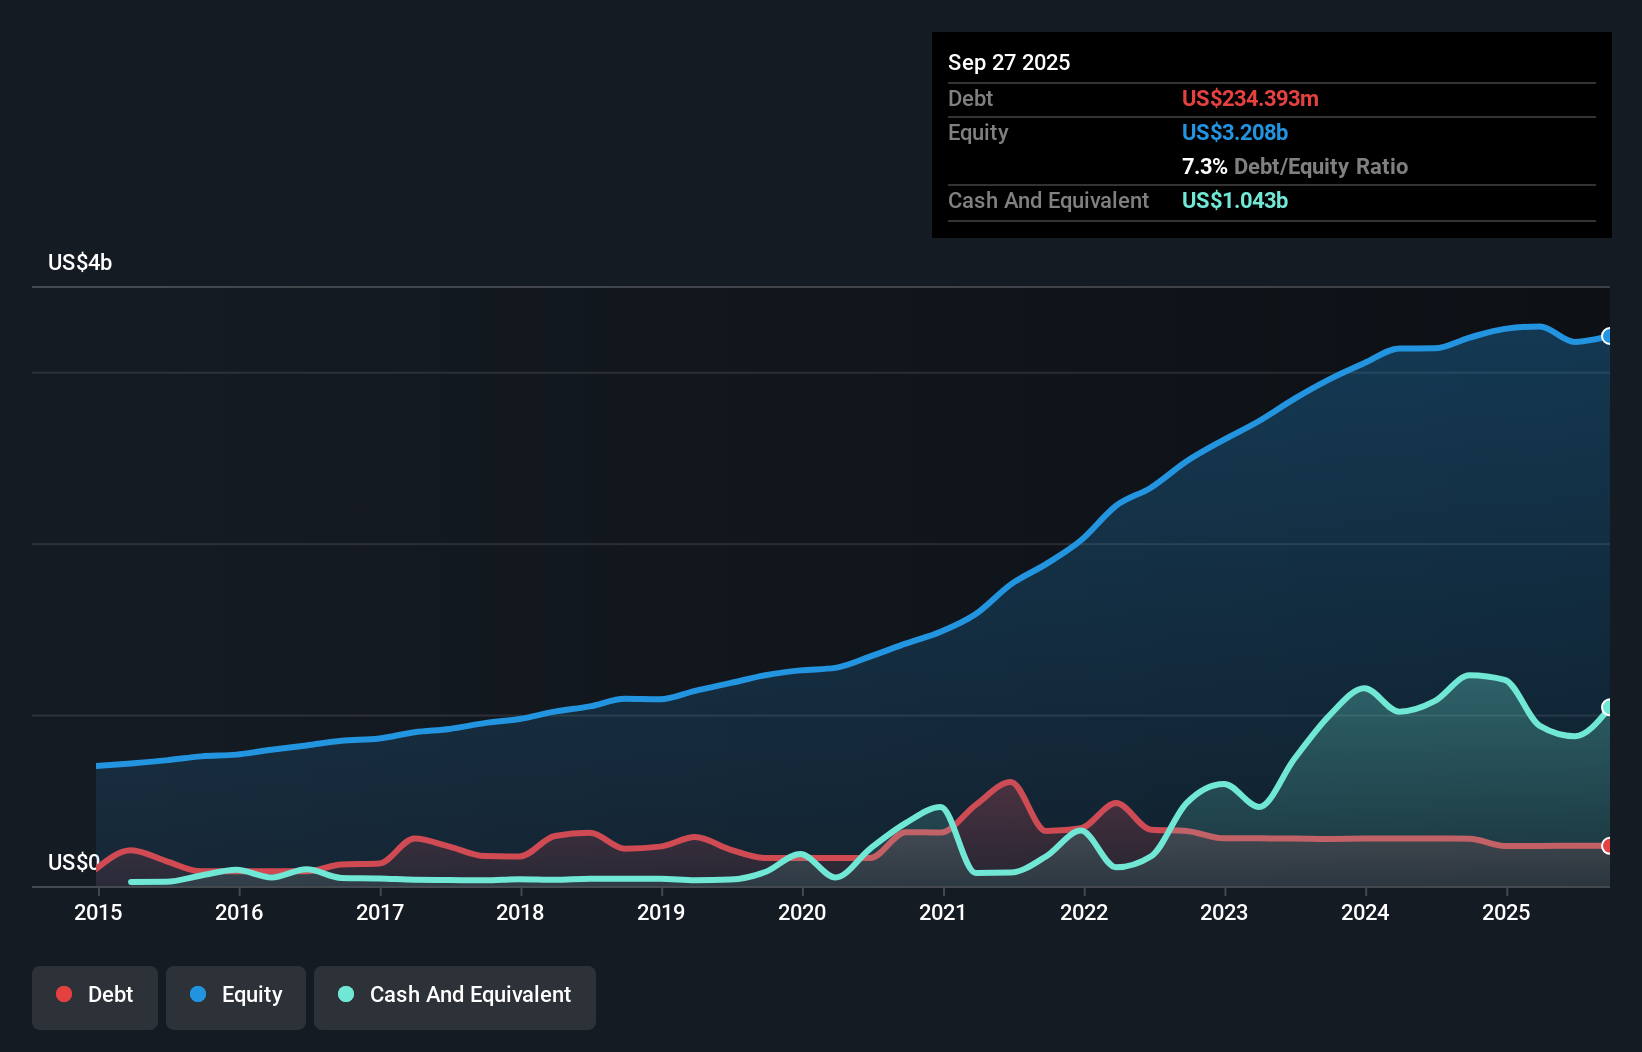Switch focus to the 2020 axis label
Screen dimensions: 1642x1052
(803, 912)
